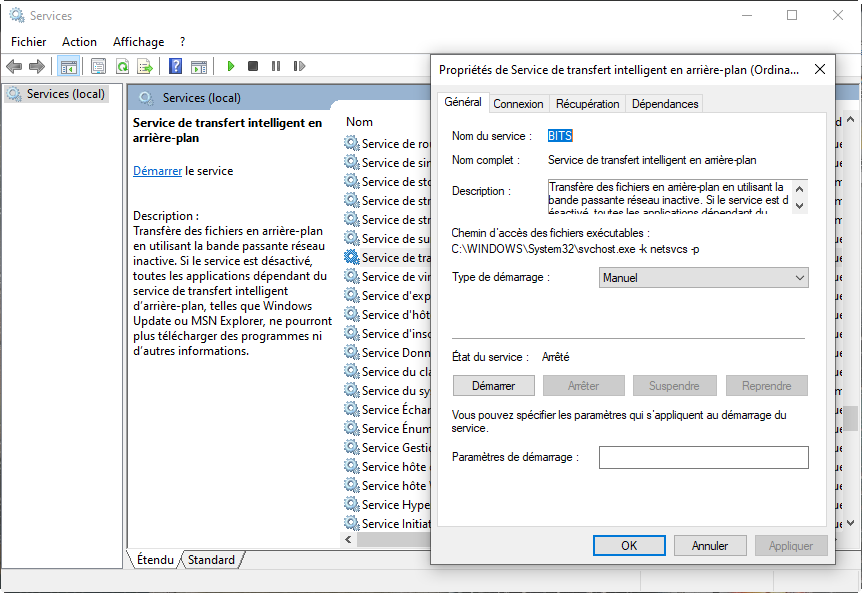Select the Service hôte row above Service Hype…

pyautogui.click(x=387, y=485)
